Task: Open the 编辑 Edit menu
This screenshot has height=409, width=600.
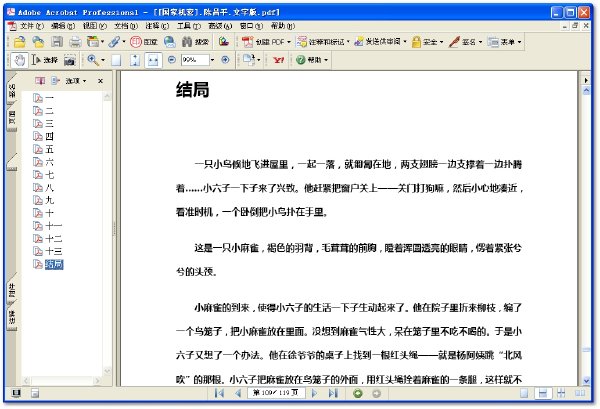Action: coord(63,26)
